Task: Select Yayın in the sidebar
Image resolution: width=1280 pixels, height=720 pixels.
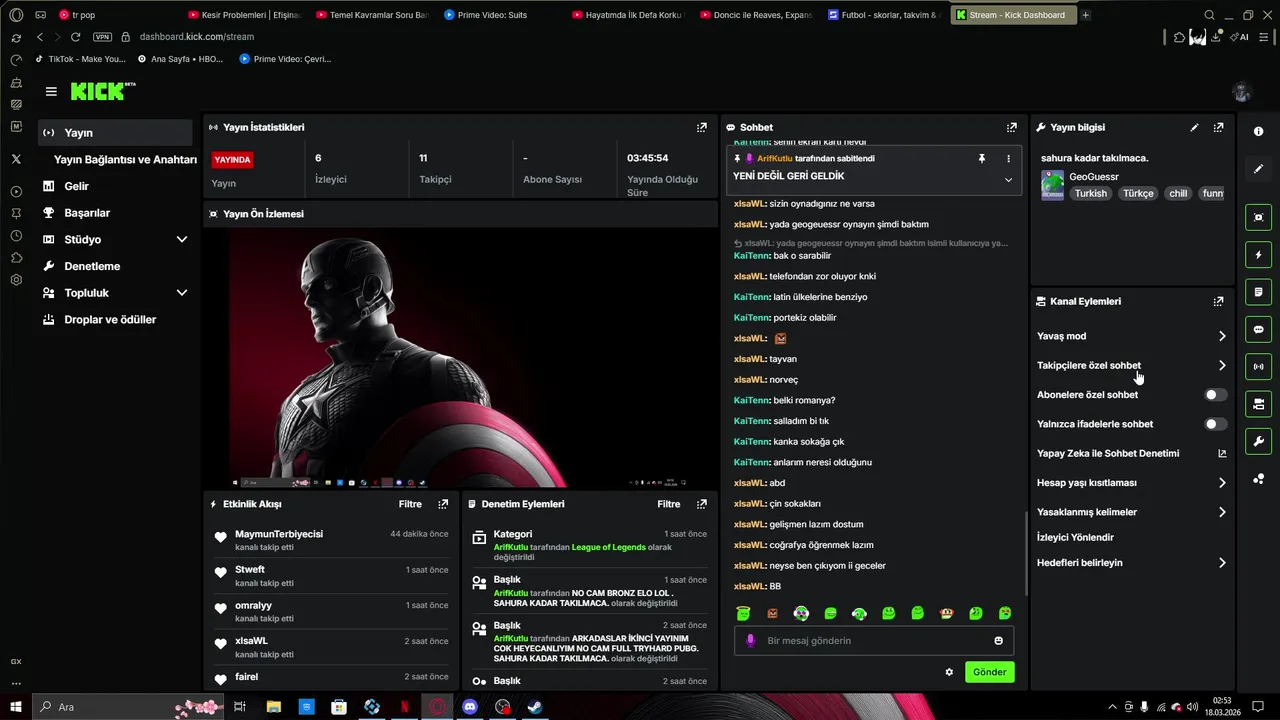Action: pyautogui.click(x=115, y=133)
